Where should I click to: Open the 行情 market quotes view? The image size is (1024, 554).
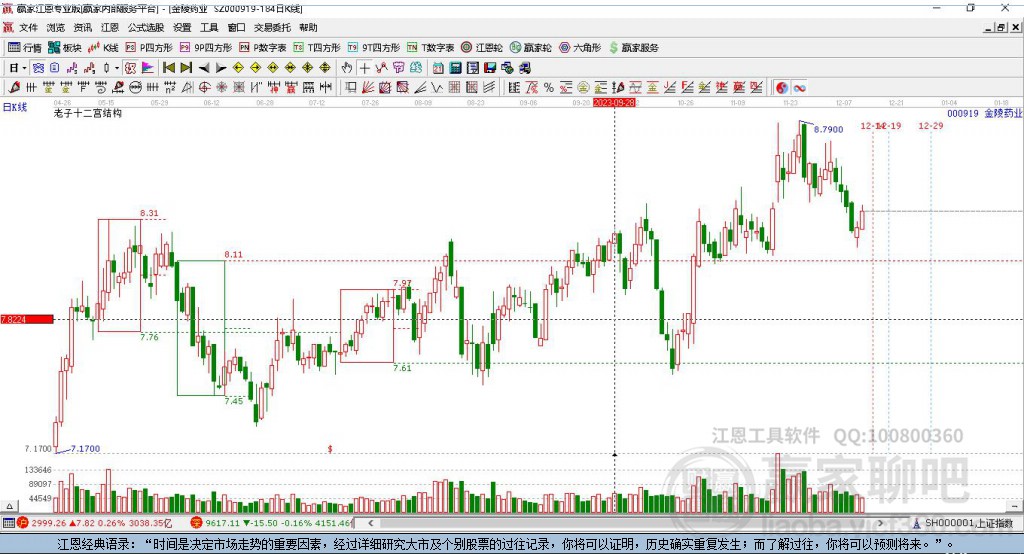[25, 48]
